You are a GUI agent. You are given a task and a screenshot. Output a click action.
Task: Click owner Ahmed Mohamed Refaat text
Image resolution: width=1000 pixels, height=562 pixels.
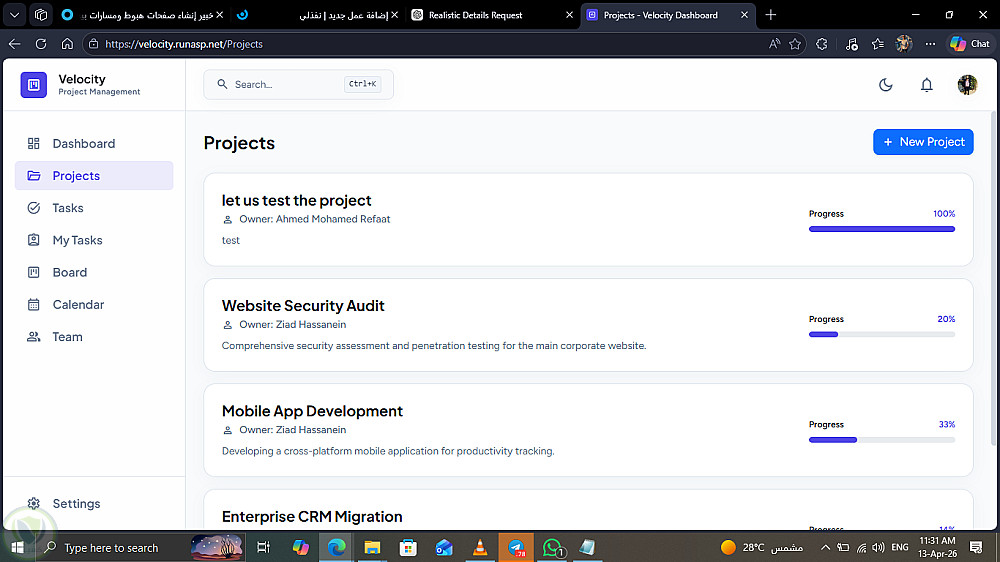(314, 219)
